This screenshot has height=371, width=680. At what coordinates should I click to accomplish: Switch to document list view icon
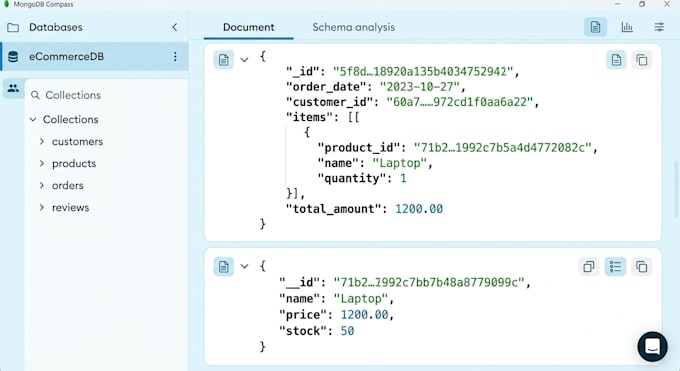[595, 27]
